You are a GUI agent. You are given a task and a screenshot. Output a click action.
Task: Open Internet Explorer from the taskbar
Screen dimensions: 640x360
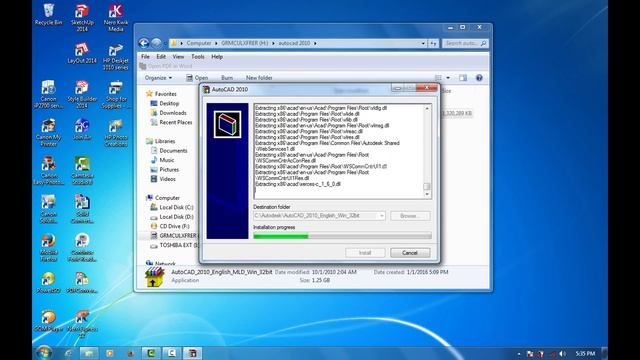click(x=69, y=353)
